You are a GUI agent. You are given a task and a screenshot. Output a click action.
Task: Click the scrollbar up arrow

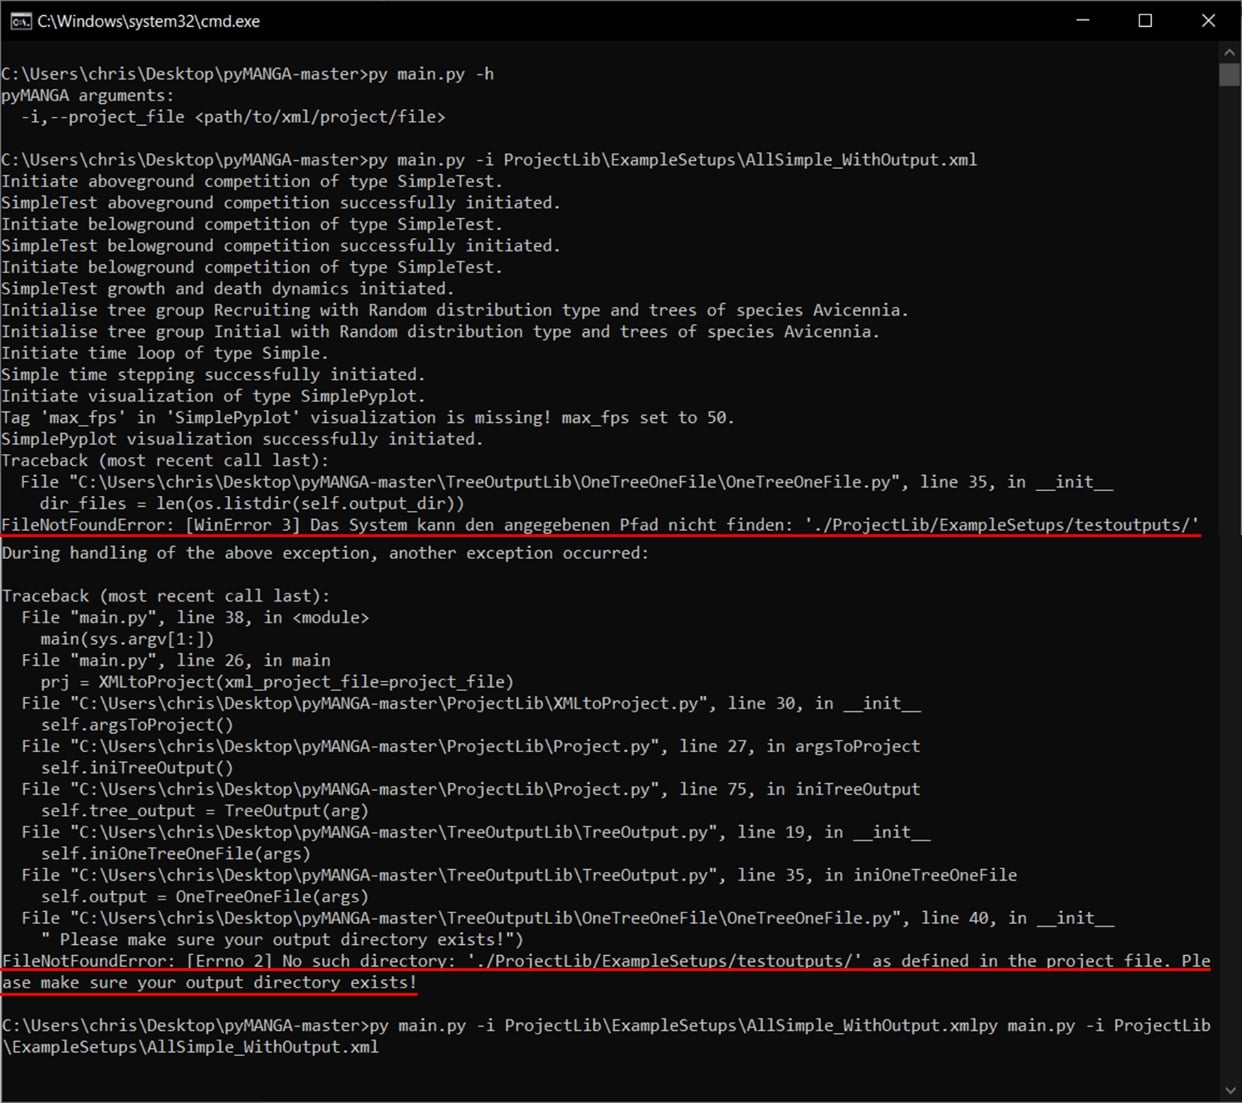click(x=1229, y=52)
